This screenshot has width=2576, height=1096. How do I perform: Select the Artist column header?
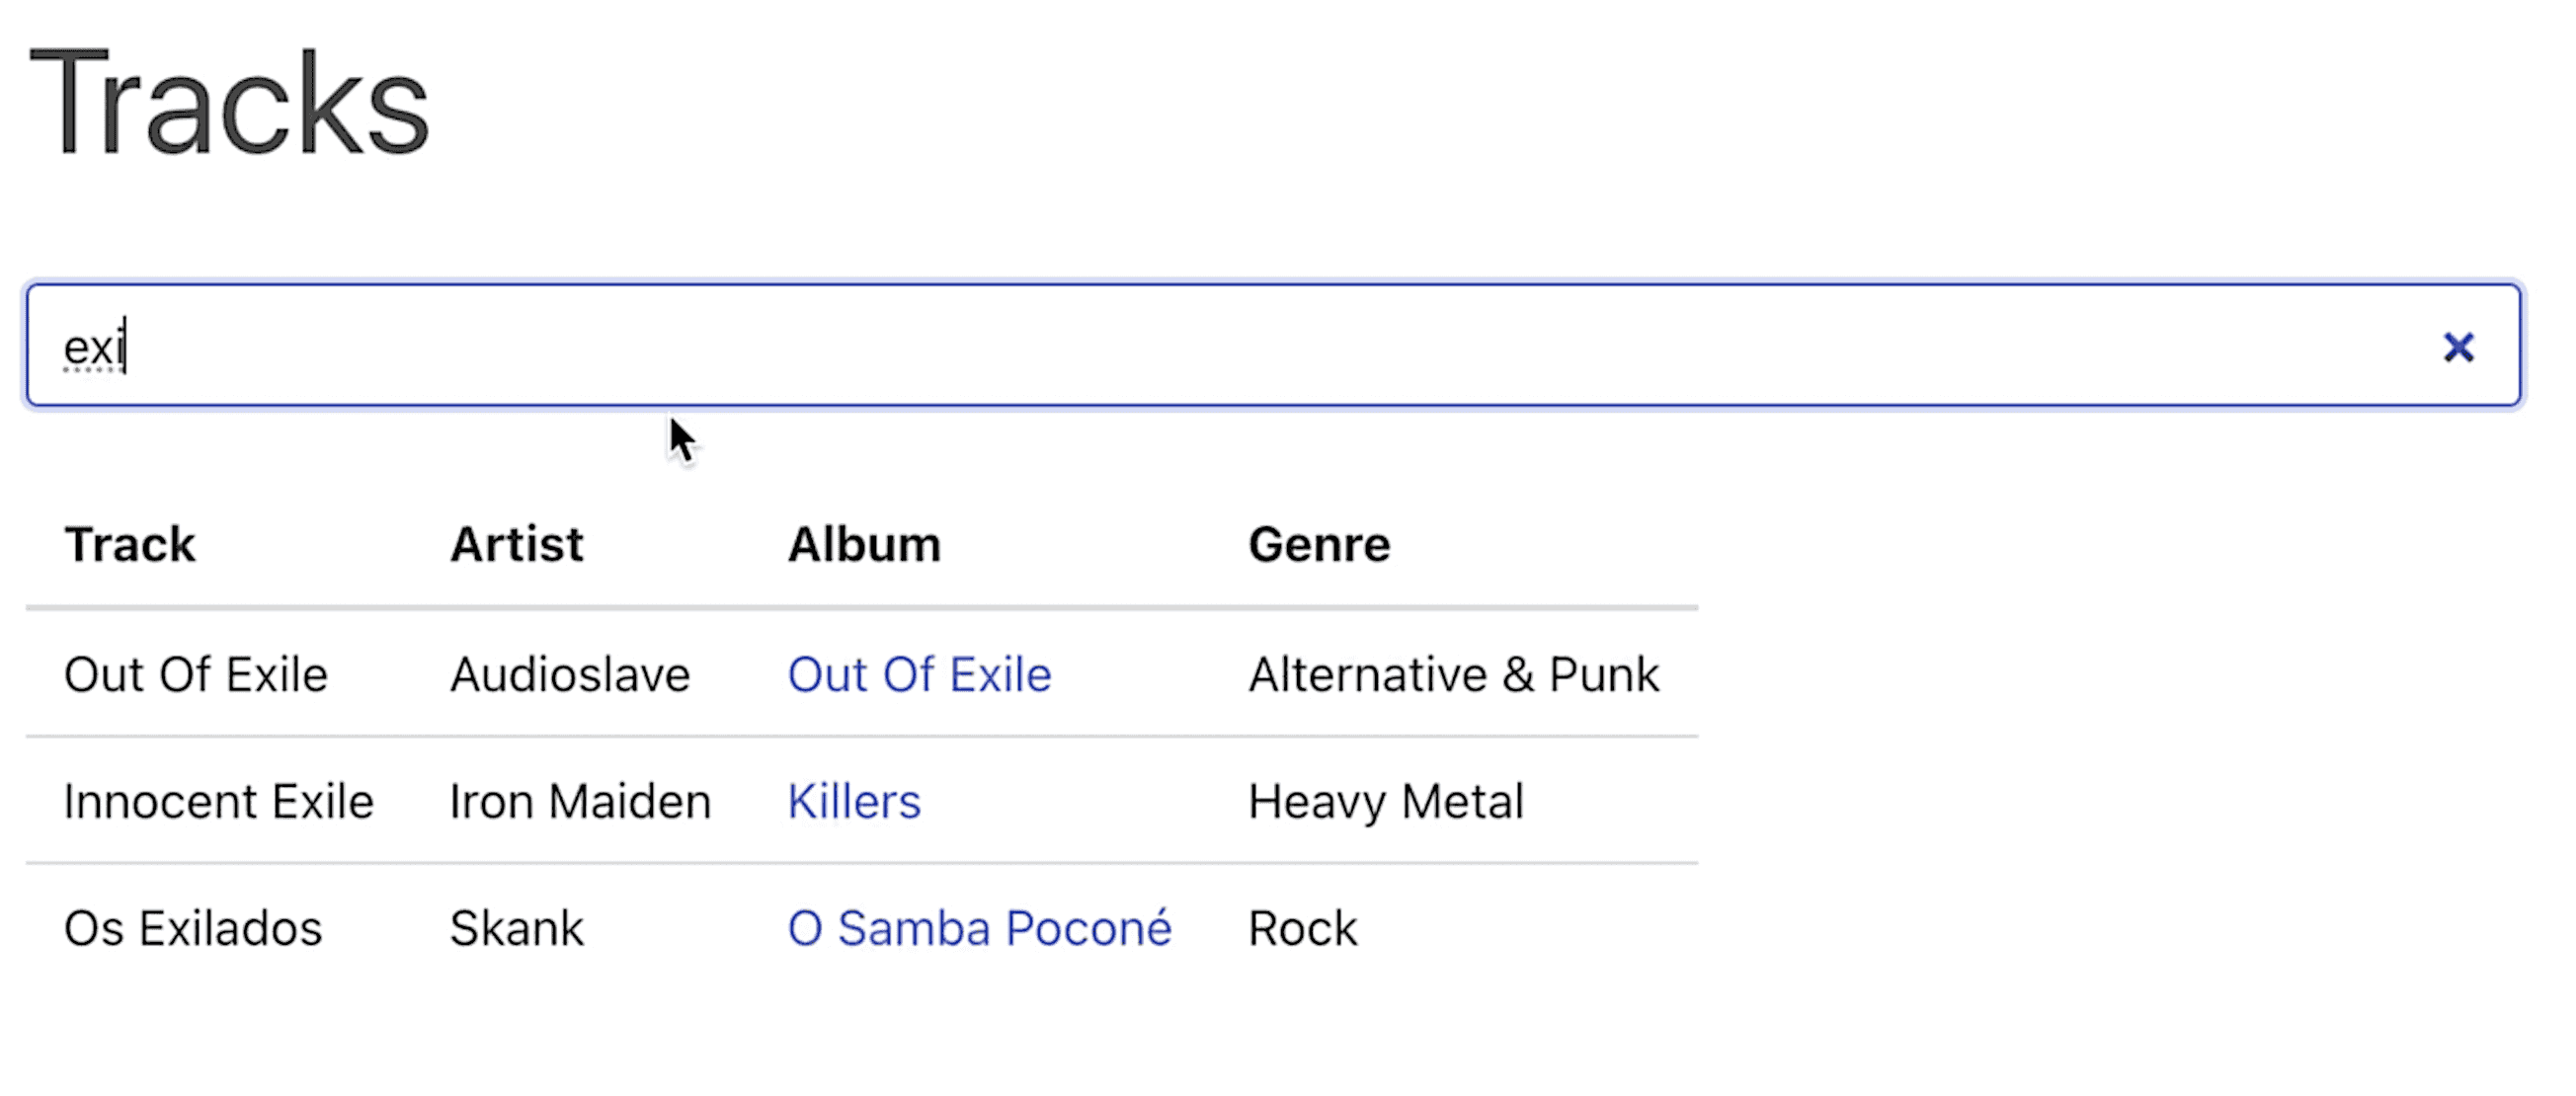(516, 544)
